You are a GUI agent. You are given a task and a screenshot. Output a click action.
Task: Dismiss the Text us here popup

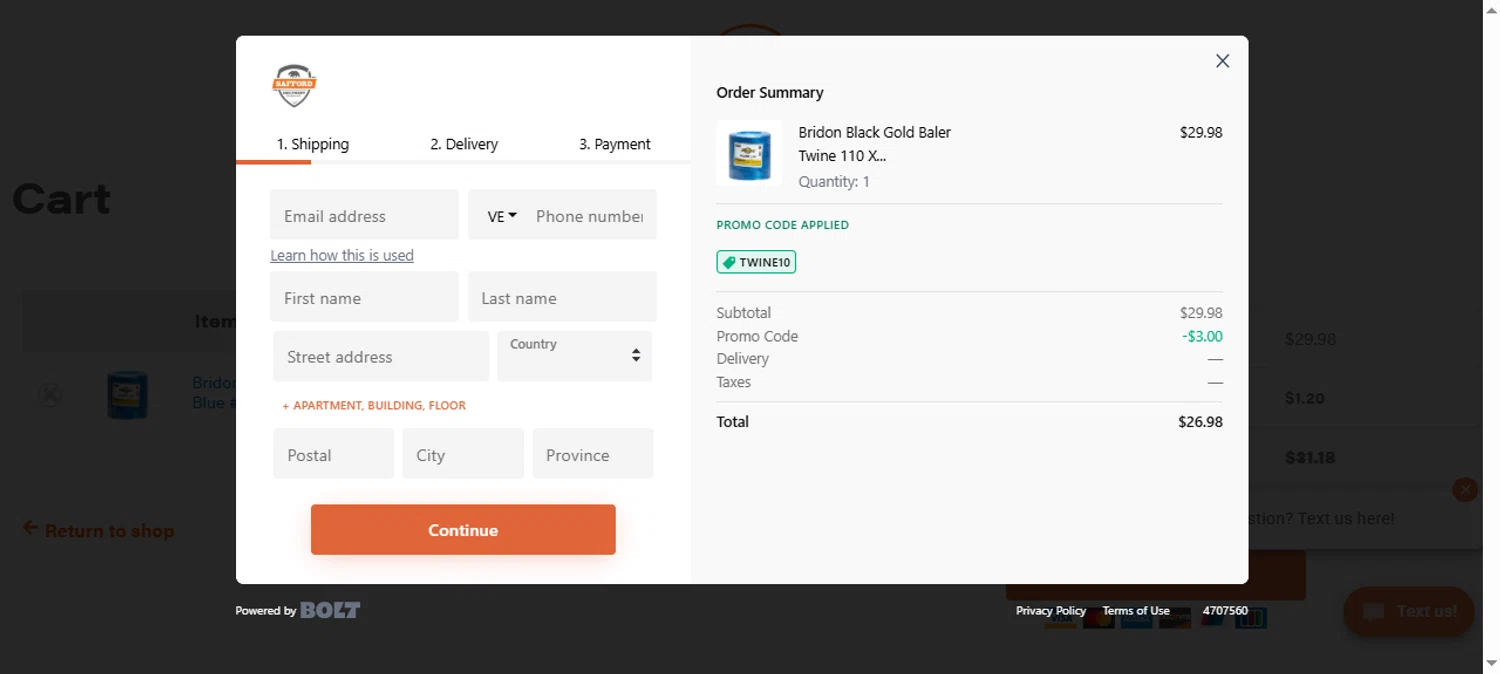(1465, 490)
